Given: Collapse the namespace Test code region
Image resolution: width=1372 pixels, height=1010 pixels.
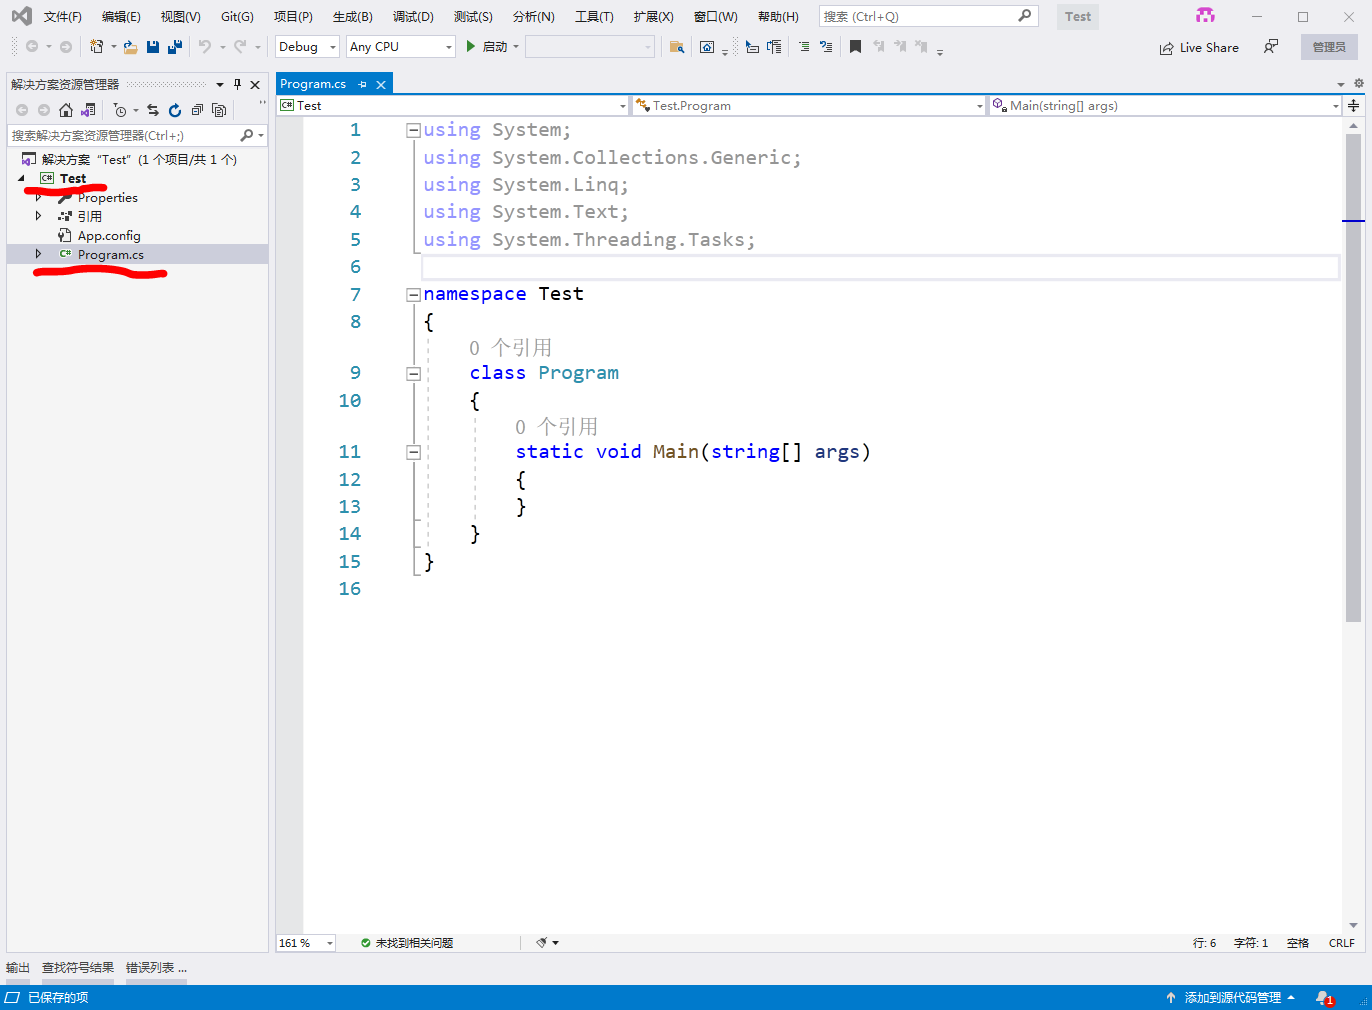Looking at the screenshot, I should [x=413, y=295].
